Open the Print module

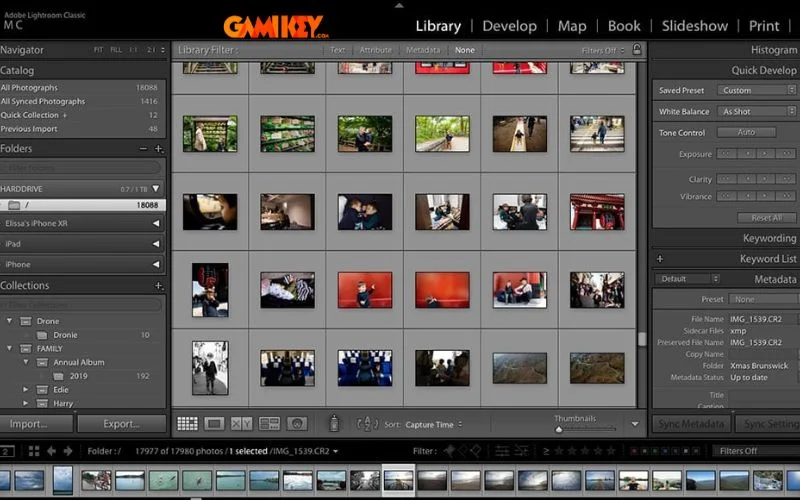point(764,26)
